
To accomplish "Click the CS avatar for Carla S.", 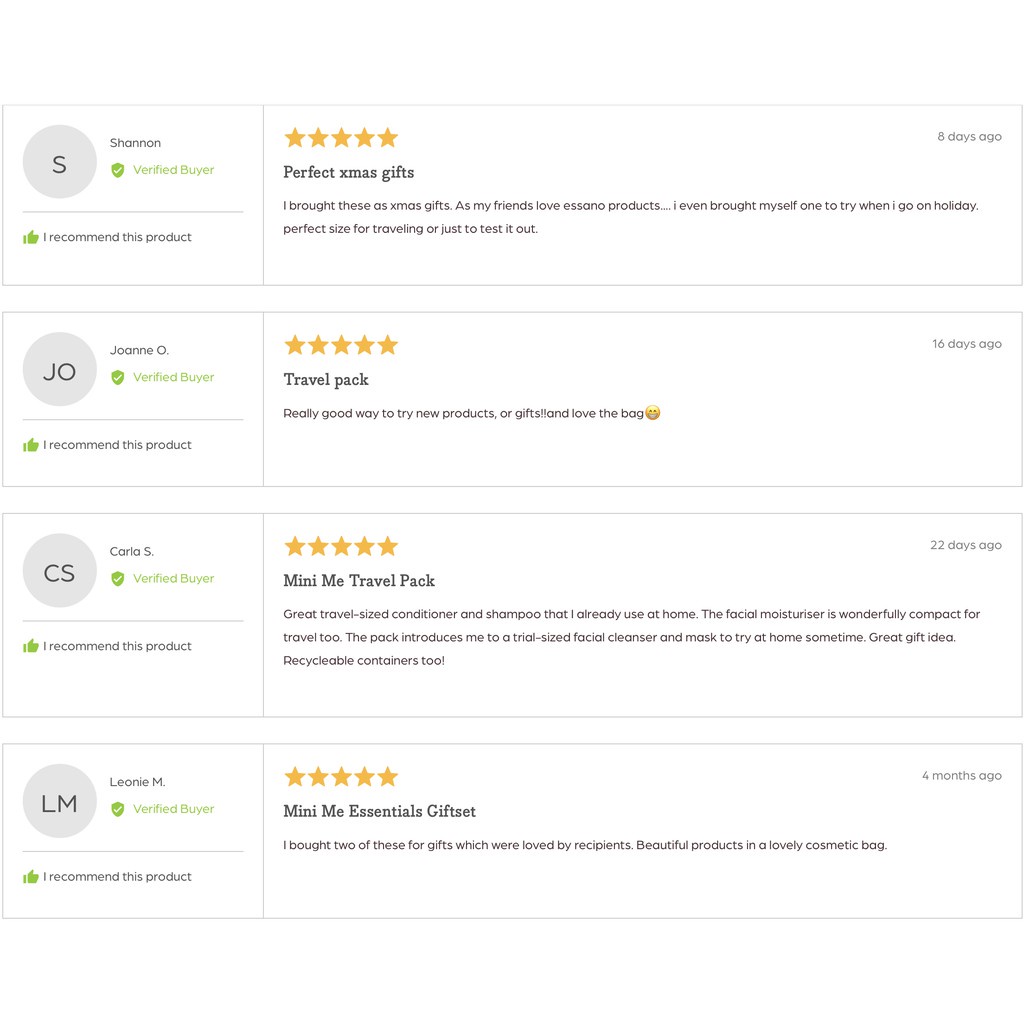I will [59, 571].
